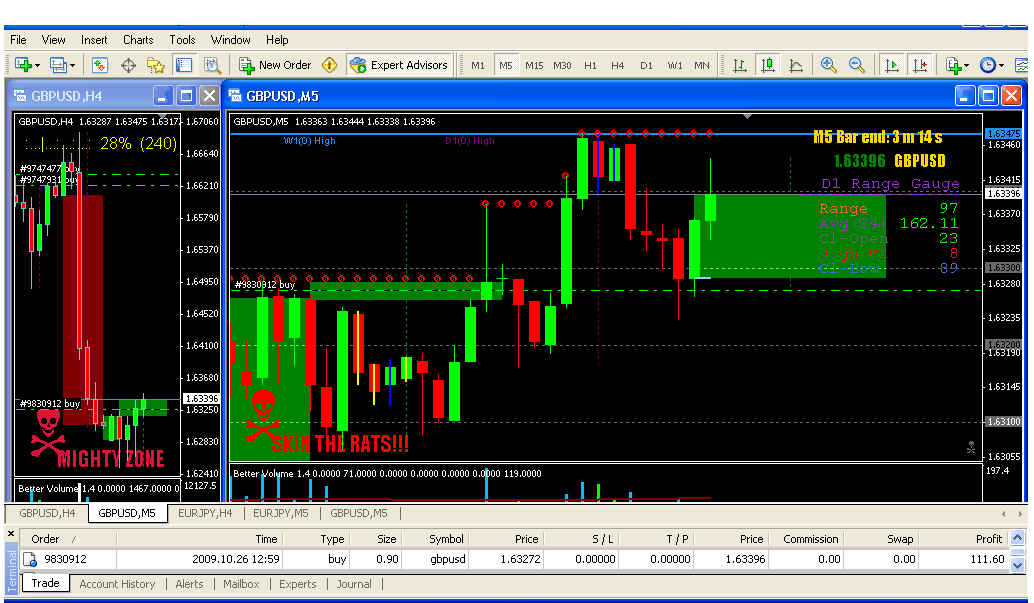
Task: Click the New Order button
Action: pos(275,65)
